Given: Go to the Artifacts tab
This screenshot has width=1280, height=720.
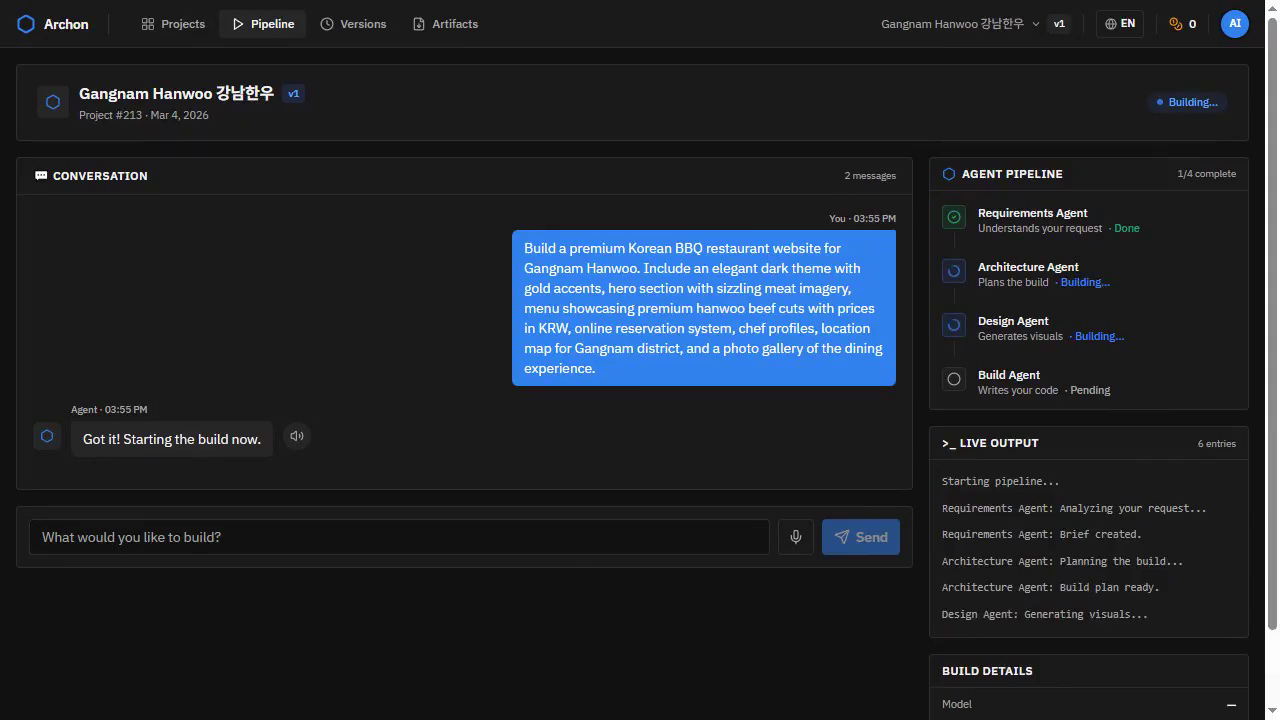Looking at the screenshot, I should (x=445, y=24).
